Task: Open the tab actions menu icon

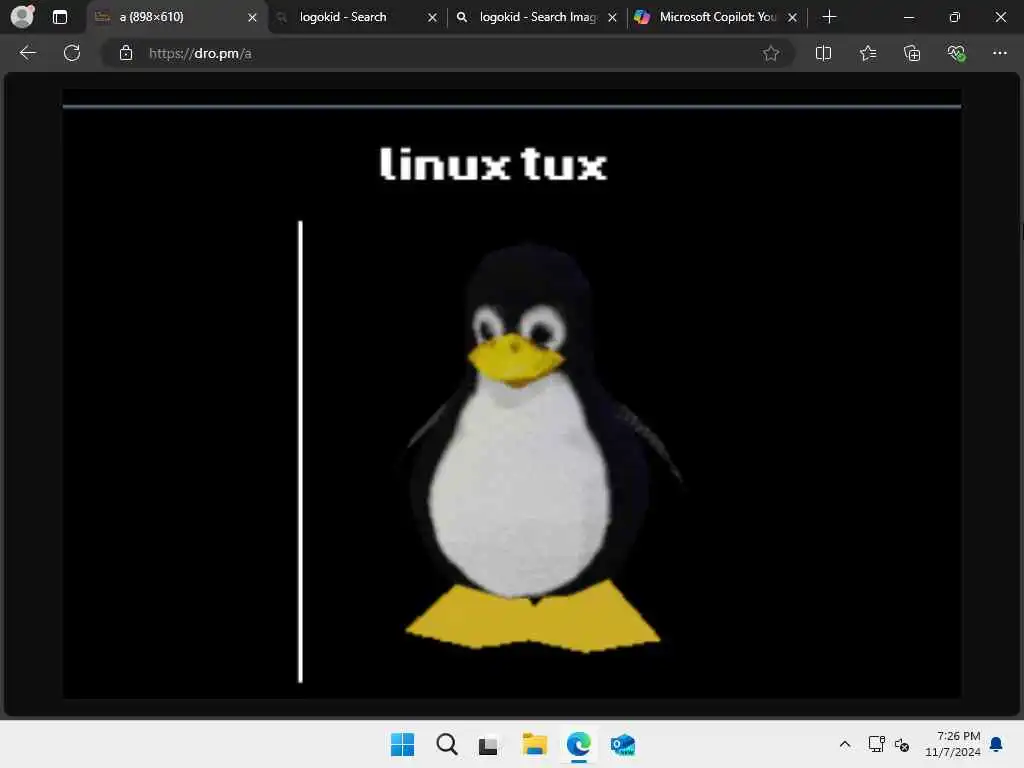Action: pyautogui.click(x=59, y=17)
